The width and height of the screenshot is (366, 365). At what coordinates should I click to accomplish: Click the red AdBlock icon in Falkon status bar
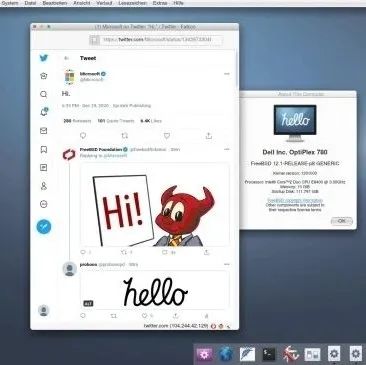[214, 326]
